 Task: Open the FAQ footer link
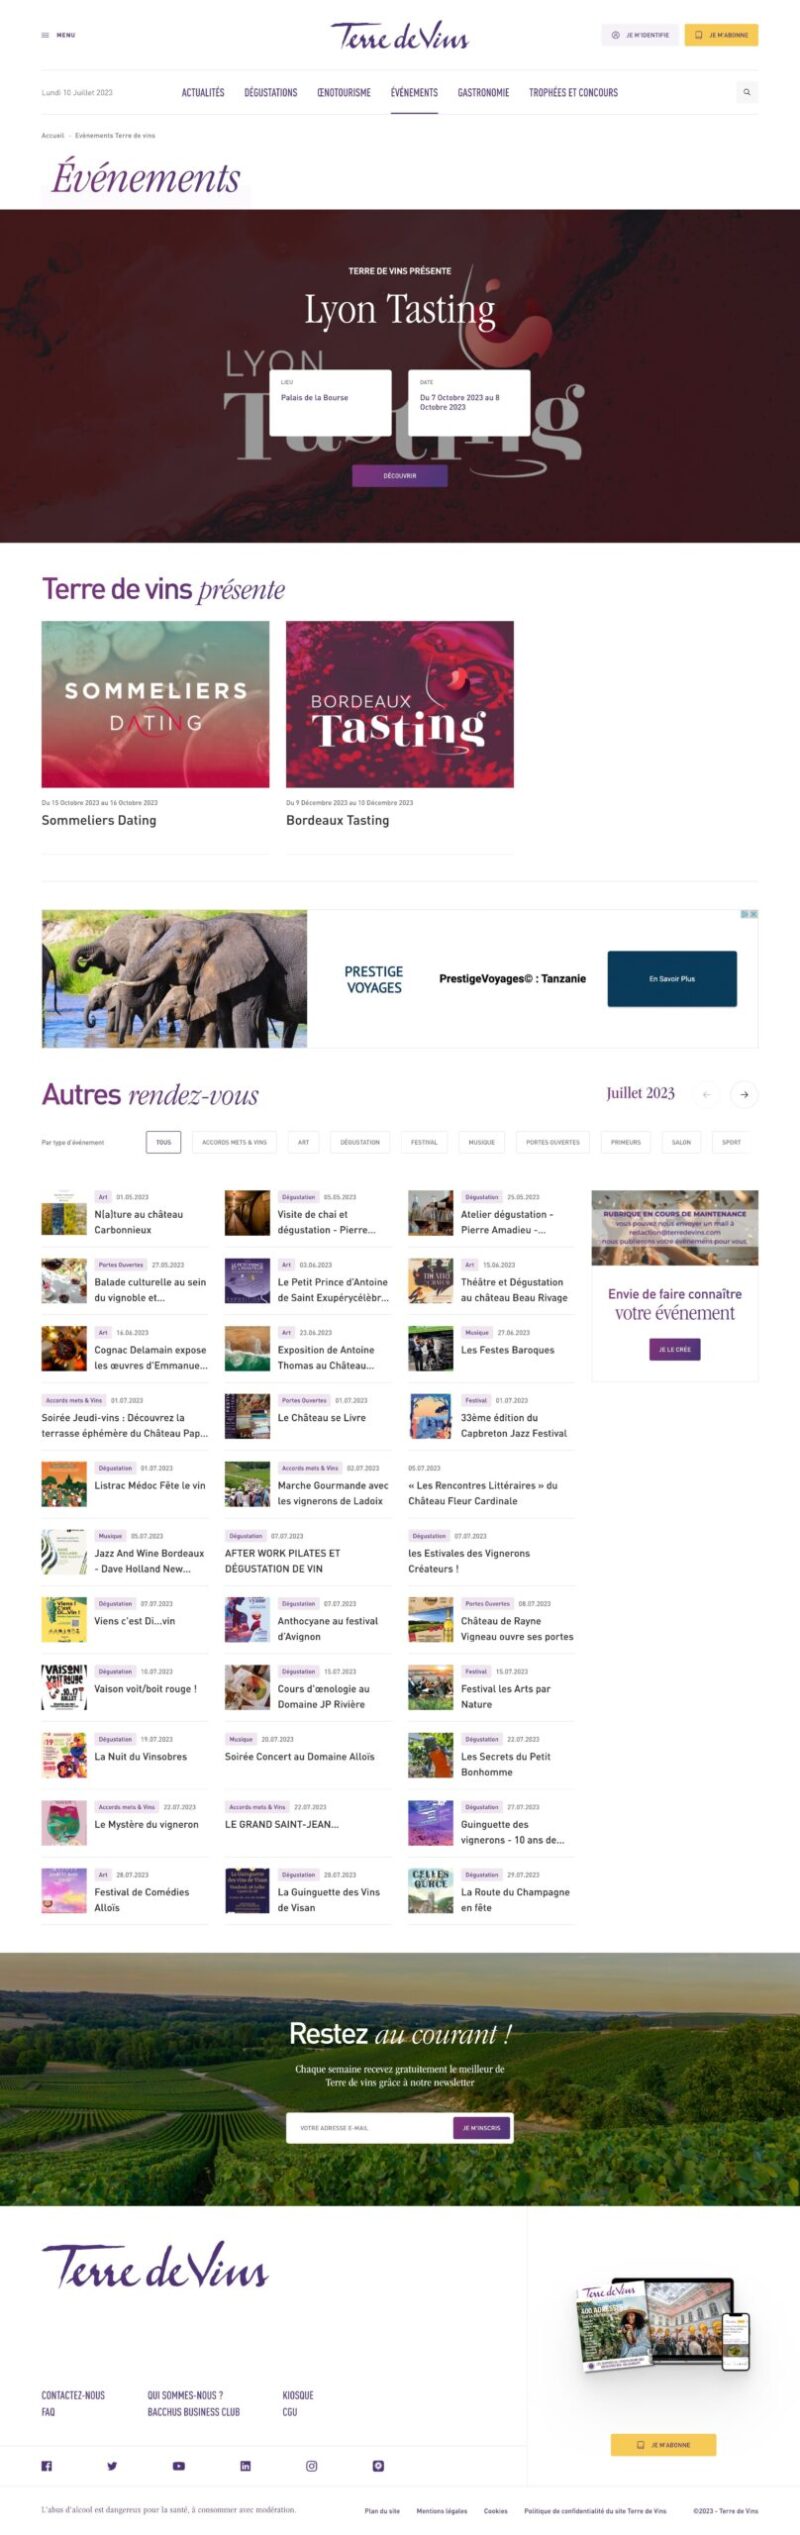pyautogui.click(x=48, y=2412)
